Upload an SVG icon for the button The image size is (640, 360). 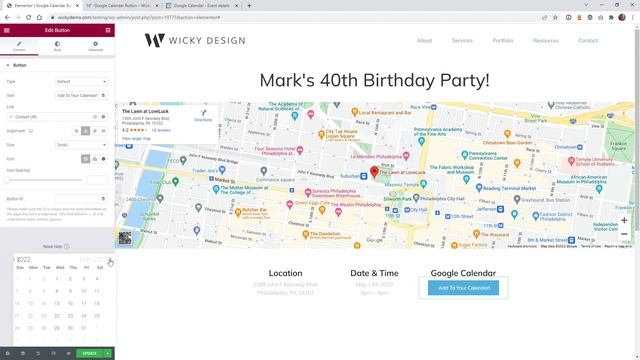(x=95, y=159)
